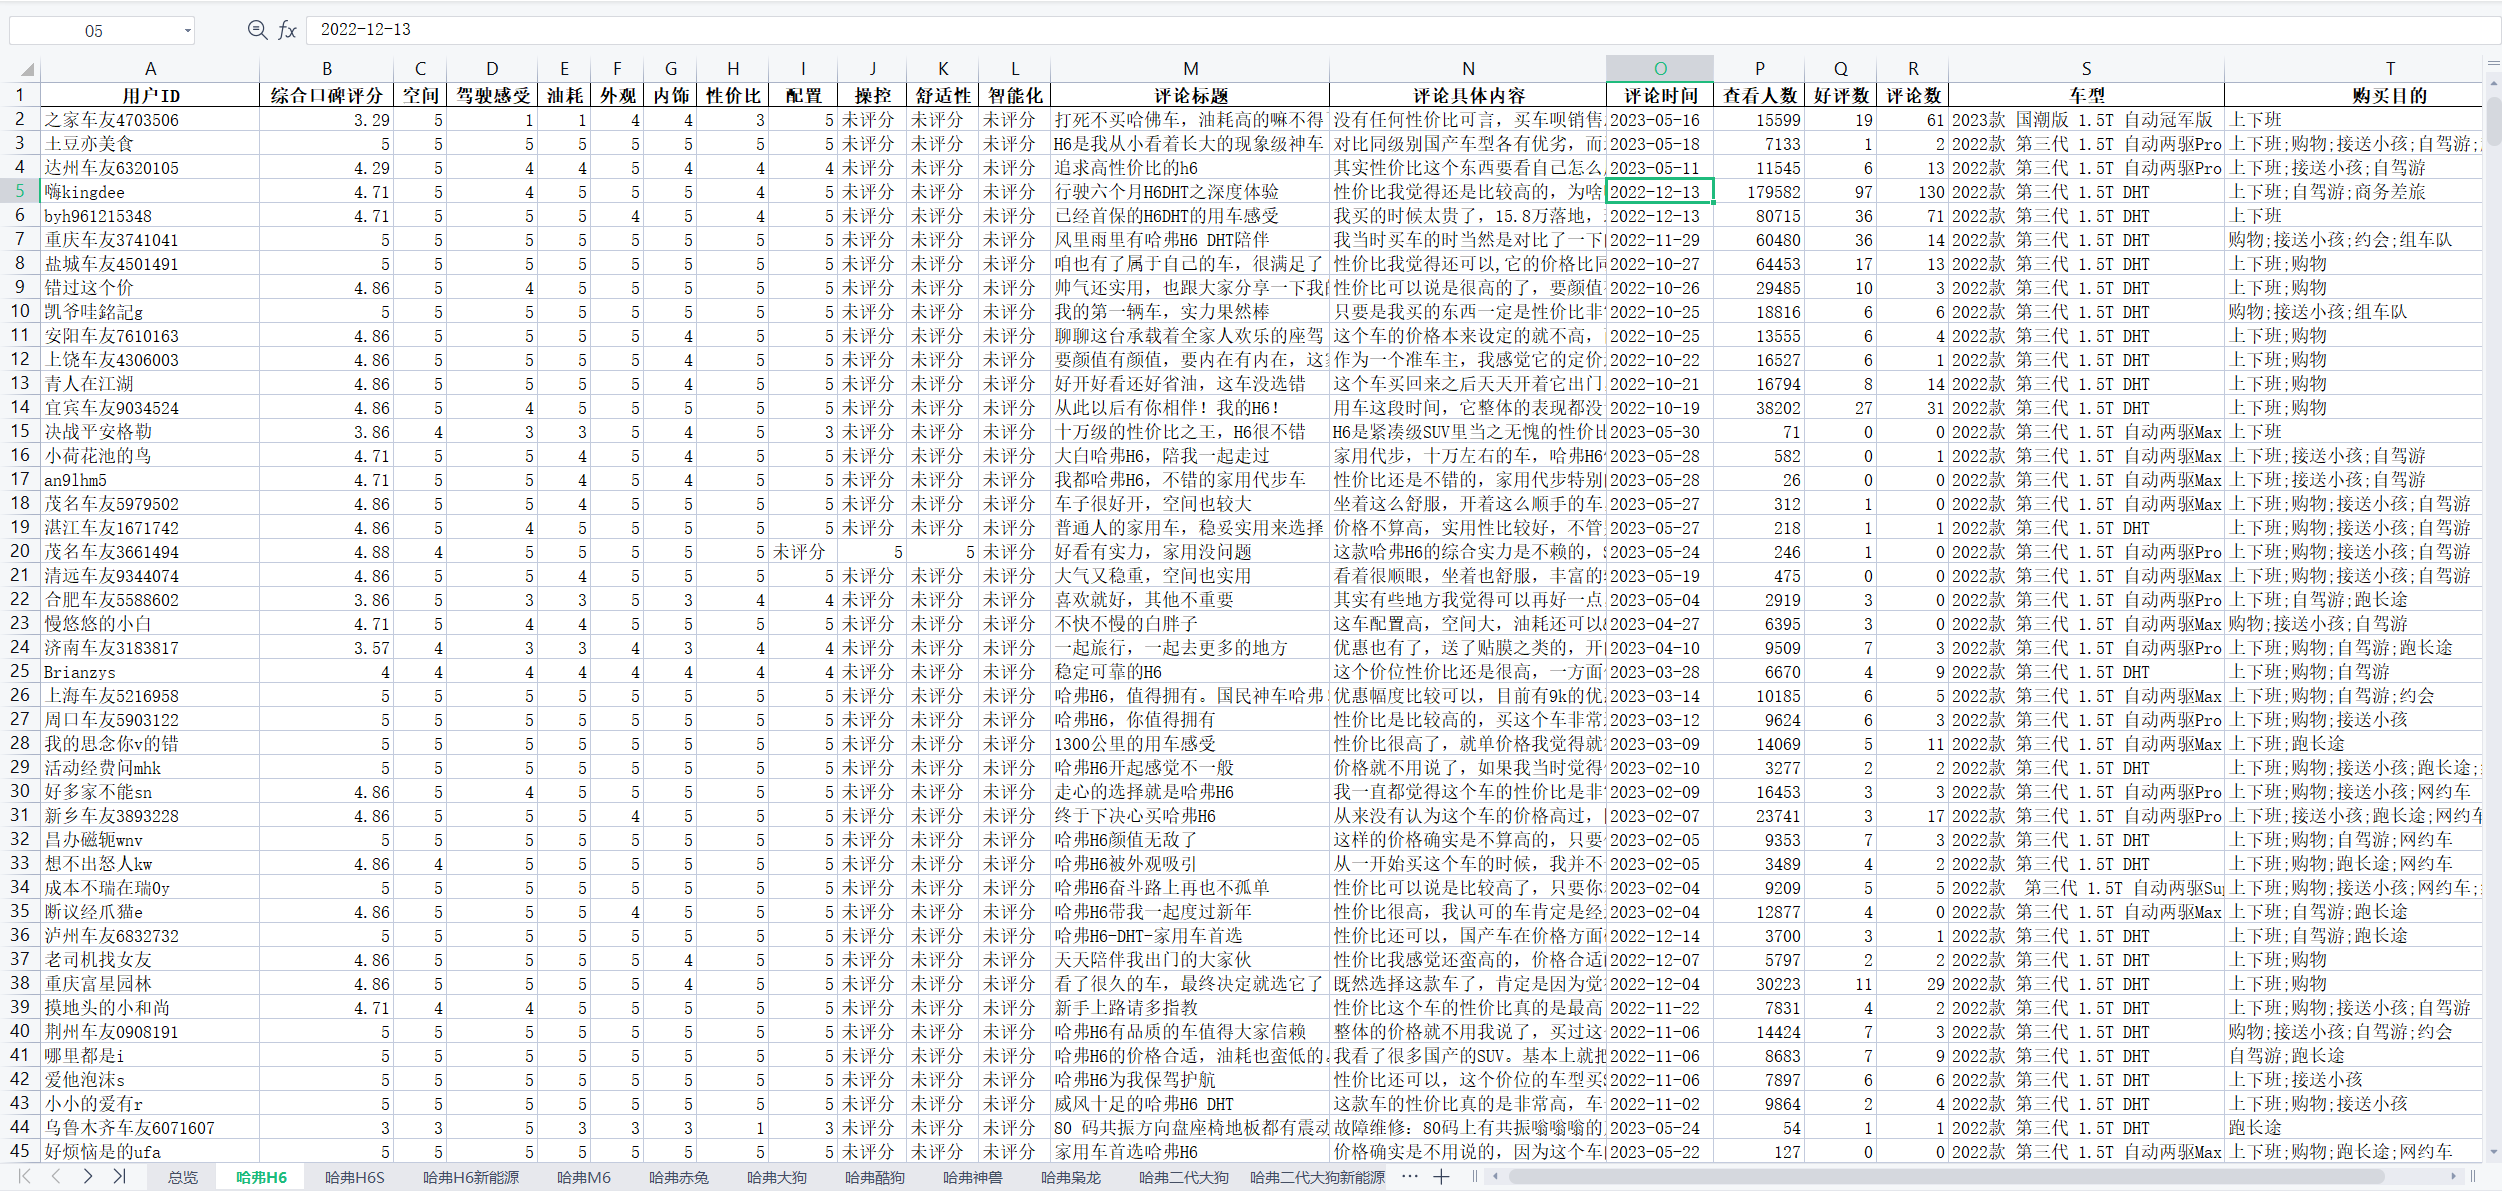
Task: Select review title 1300公里的用车感受
Action: (1190, 744)
